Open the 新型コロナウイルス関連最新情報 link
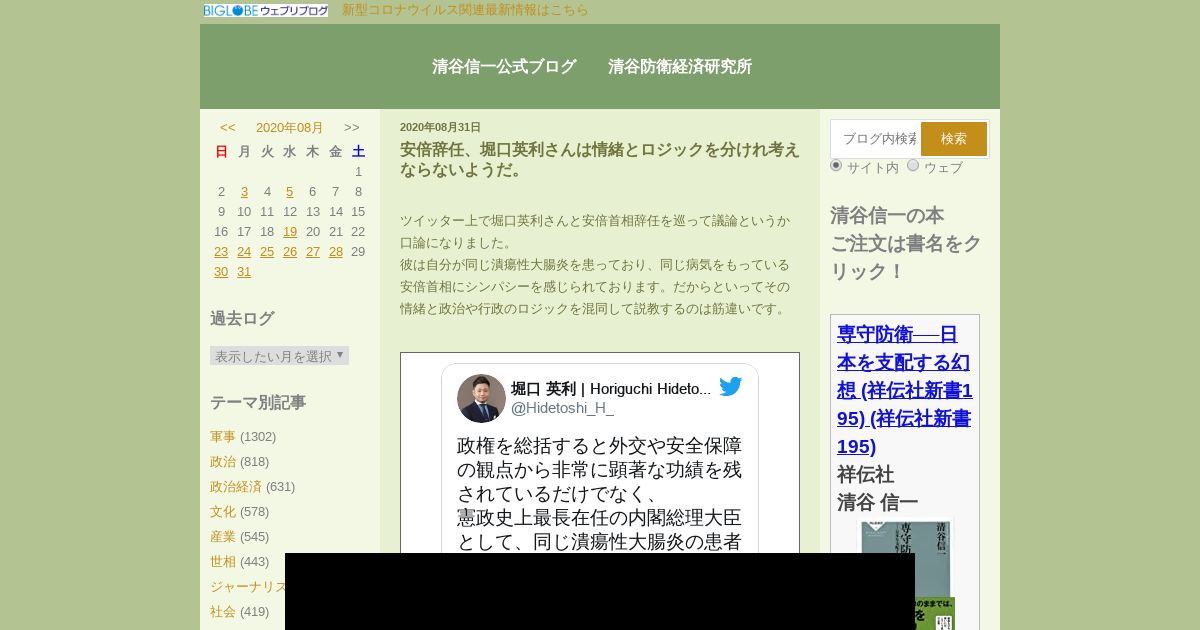The height and width of the screenshot is (630, 1200). click(465, 10)
